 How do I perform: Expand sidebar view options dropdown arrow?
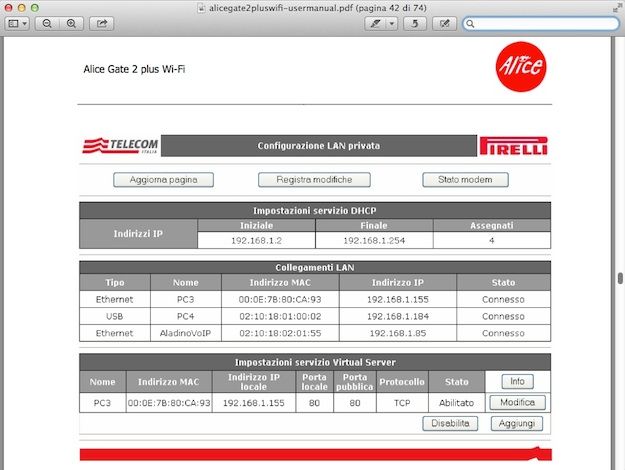click(x=25, y=24)
